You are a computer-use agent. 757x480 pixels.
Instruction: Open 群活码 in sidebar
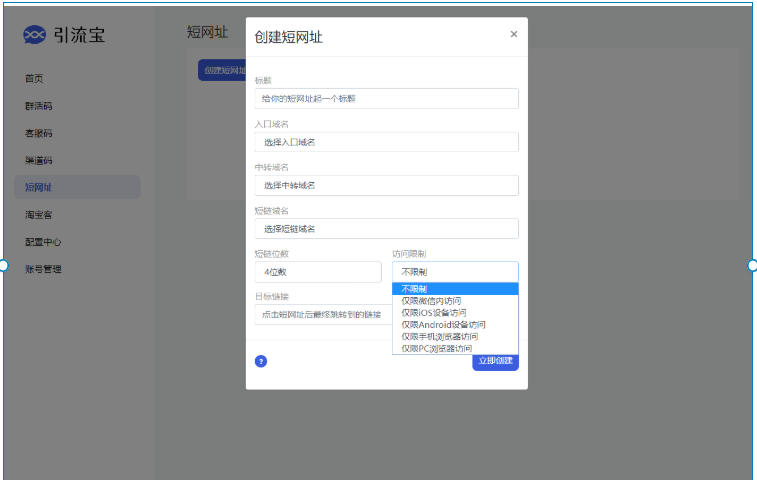click(x=38, y=105)
